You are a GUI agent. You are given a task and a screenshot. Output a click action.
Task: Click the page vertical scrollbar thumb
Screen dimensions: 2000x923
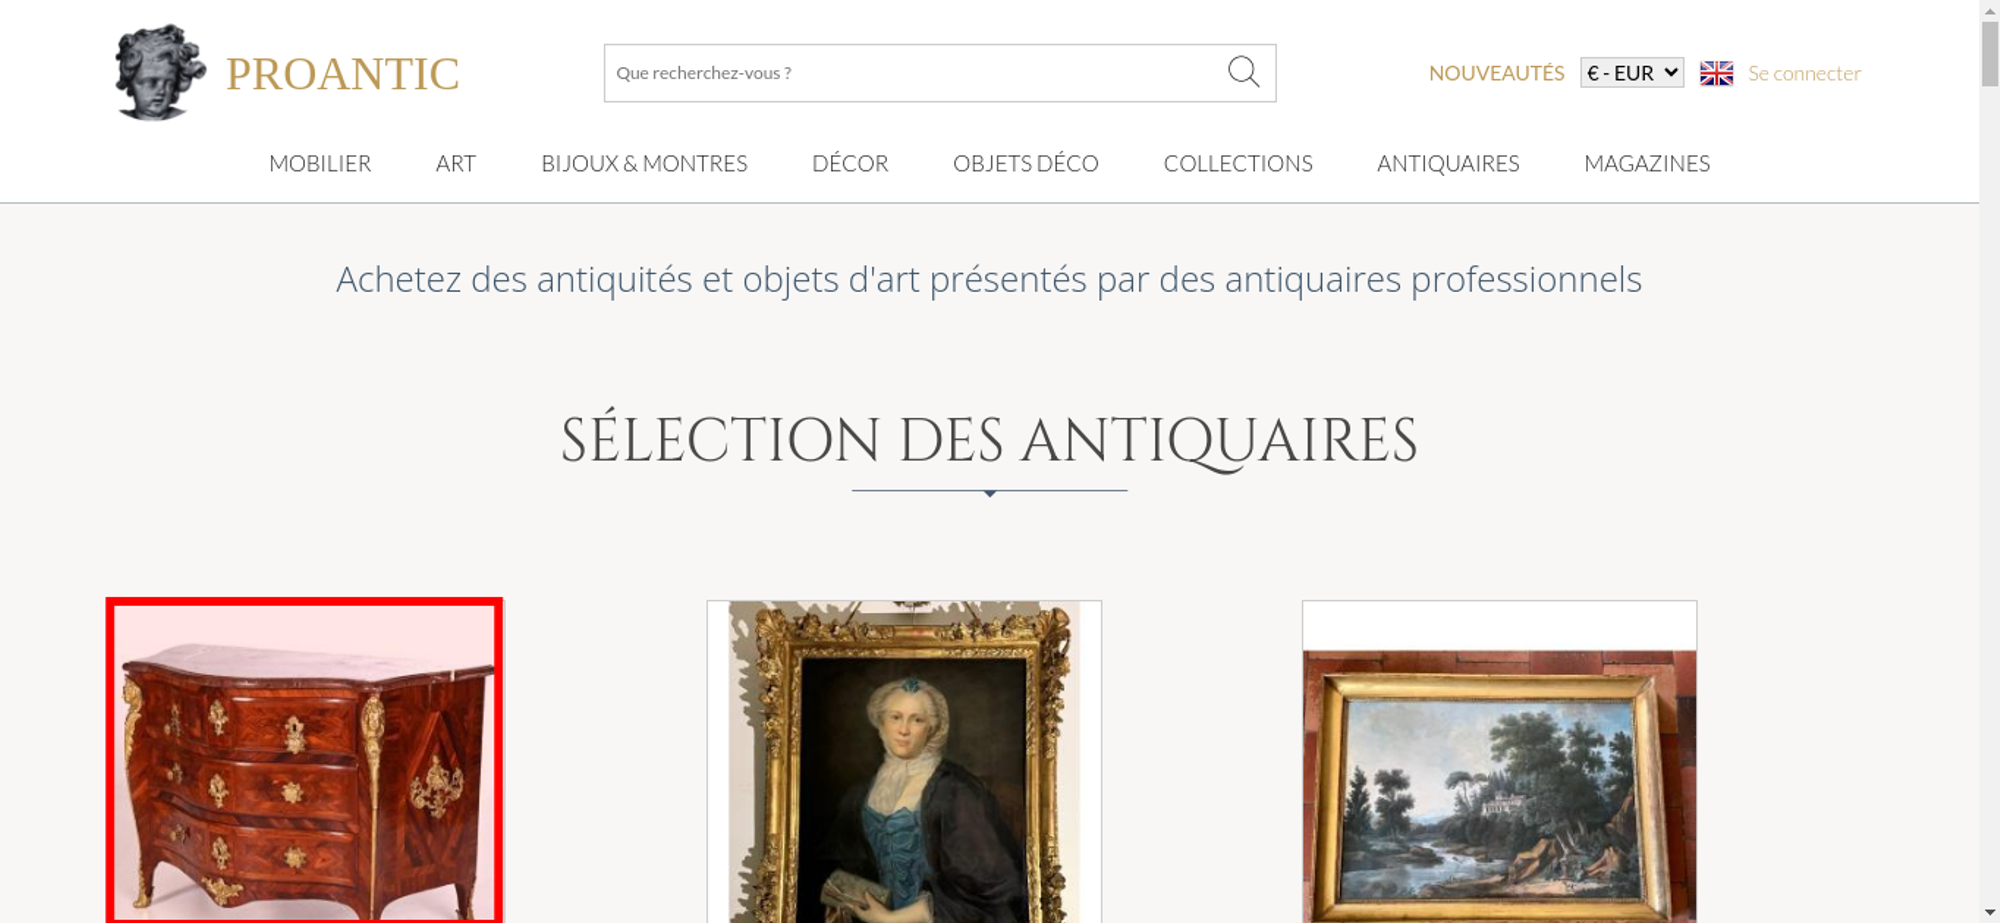pos(1990,53)
